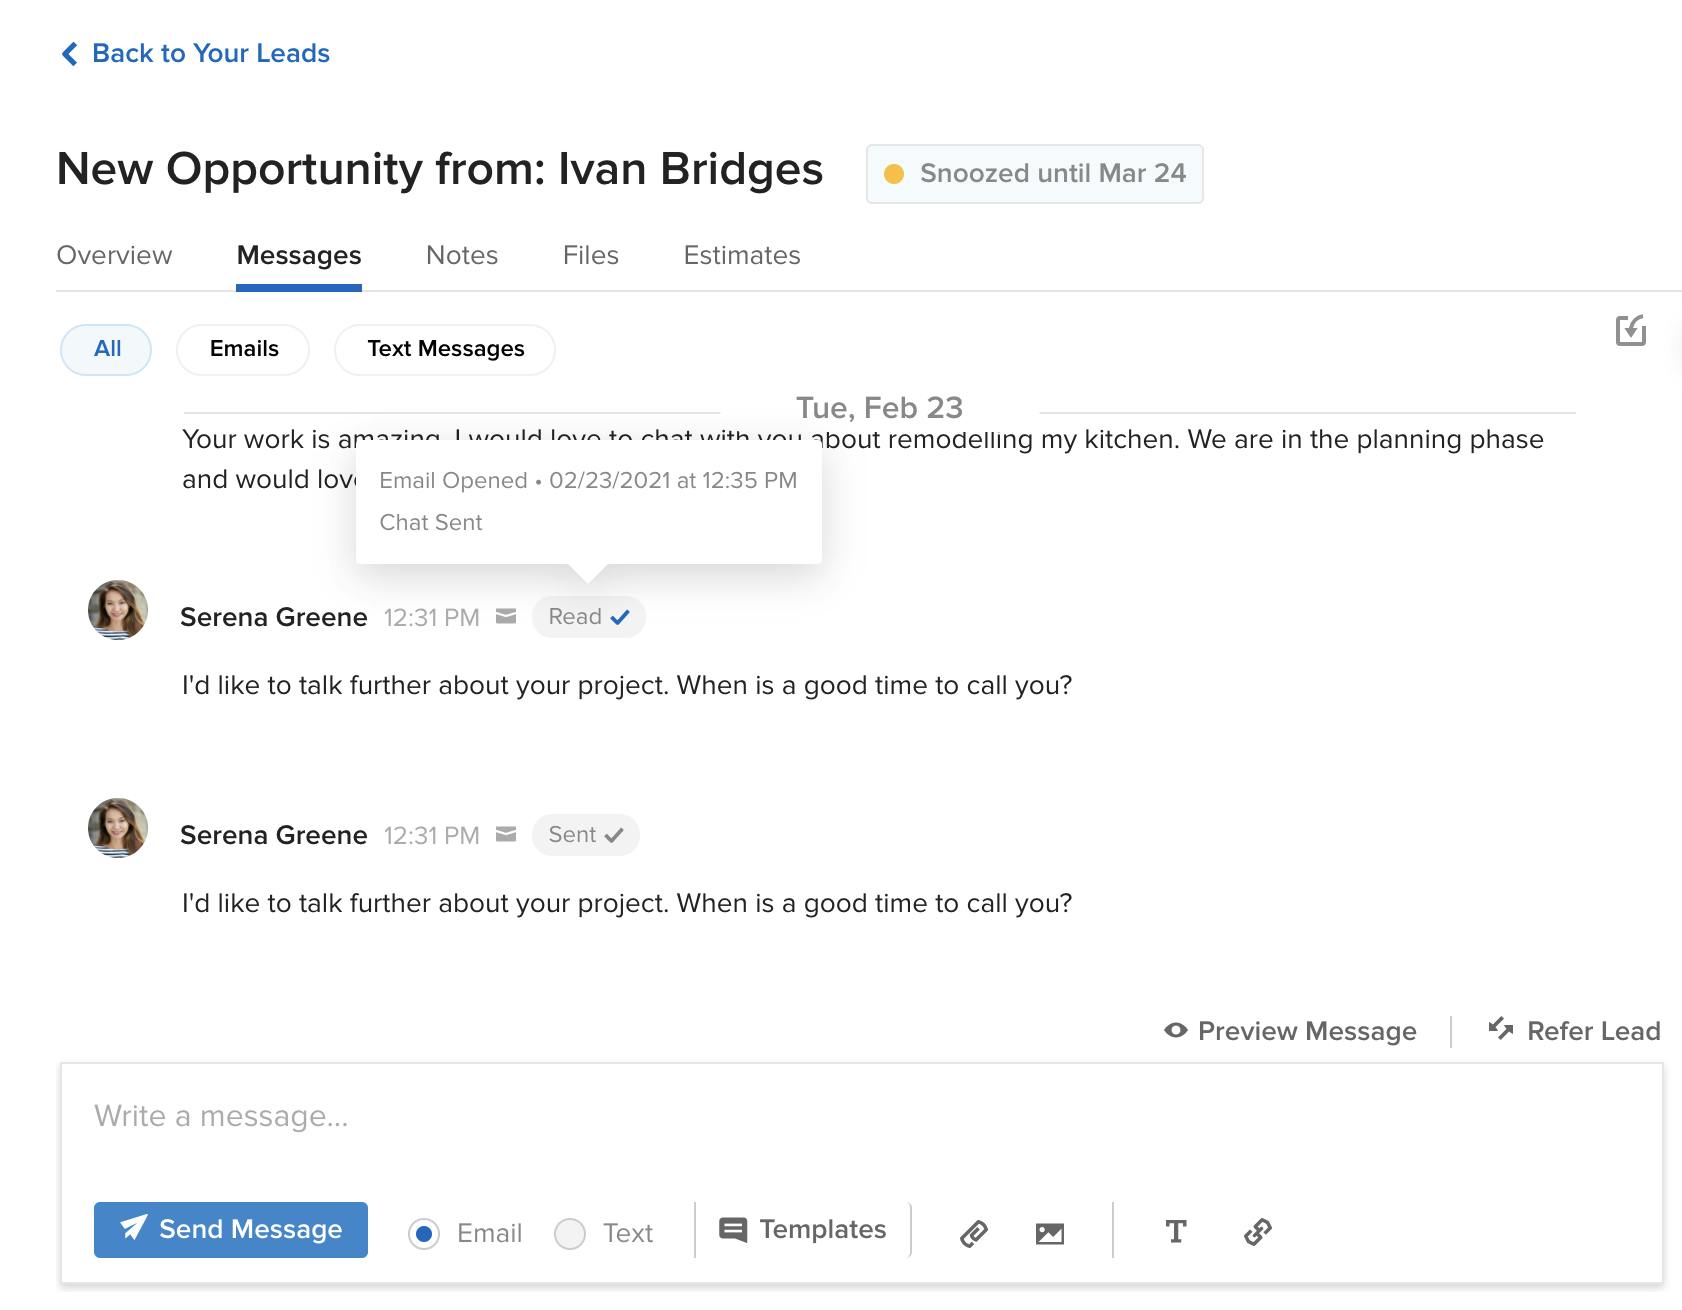Viewport: 1682px width, 1310px height.
Task: Filter messages by All
Action: click(106, 349)
